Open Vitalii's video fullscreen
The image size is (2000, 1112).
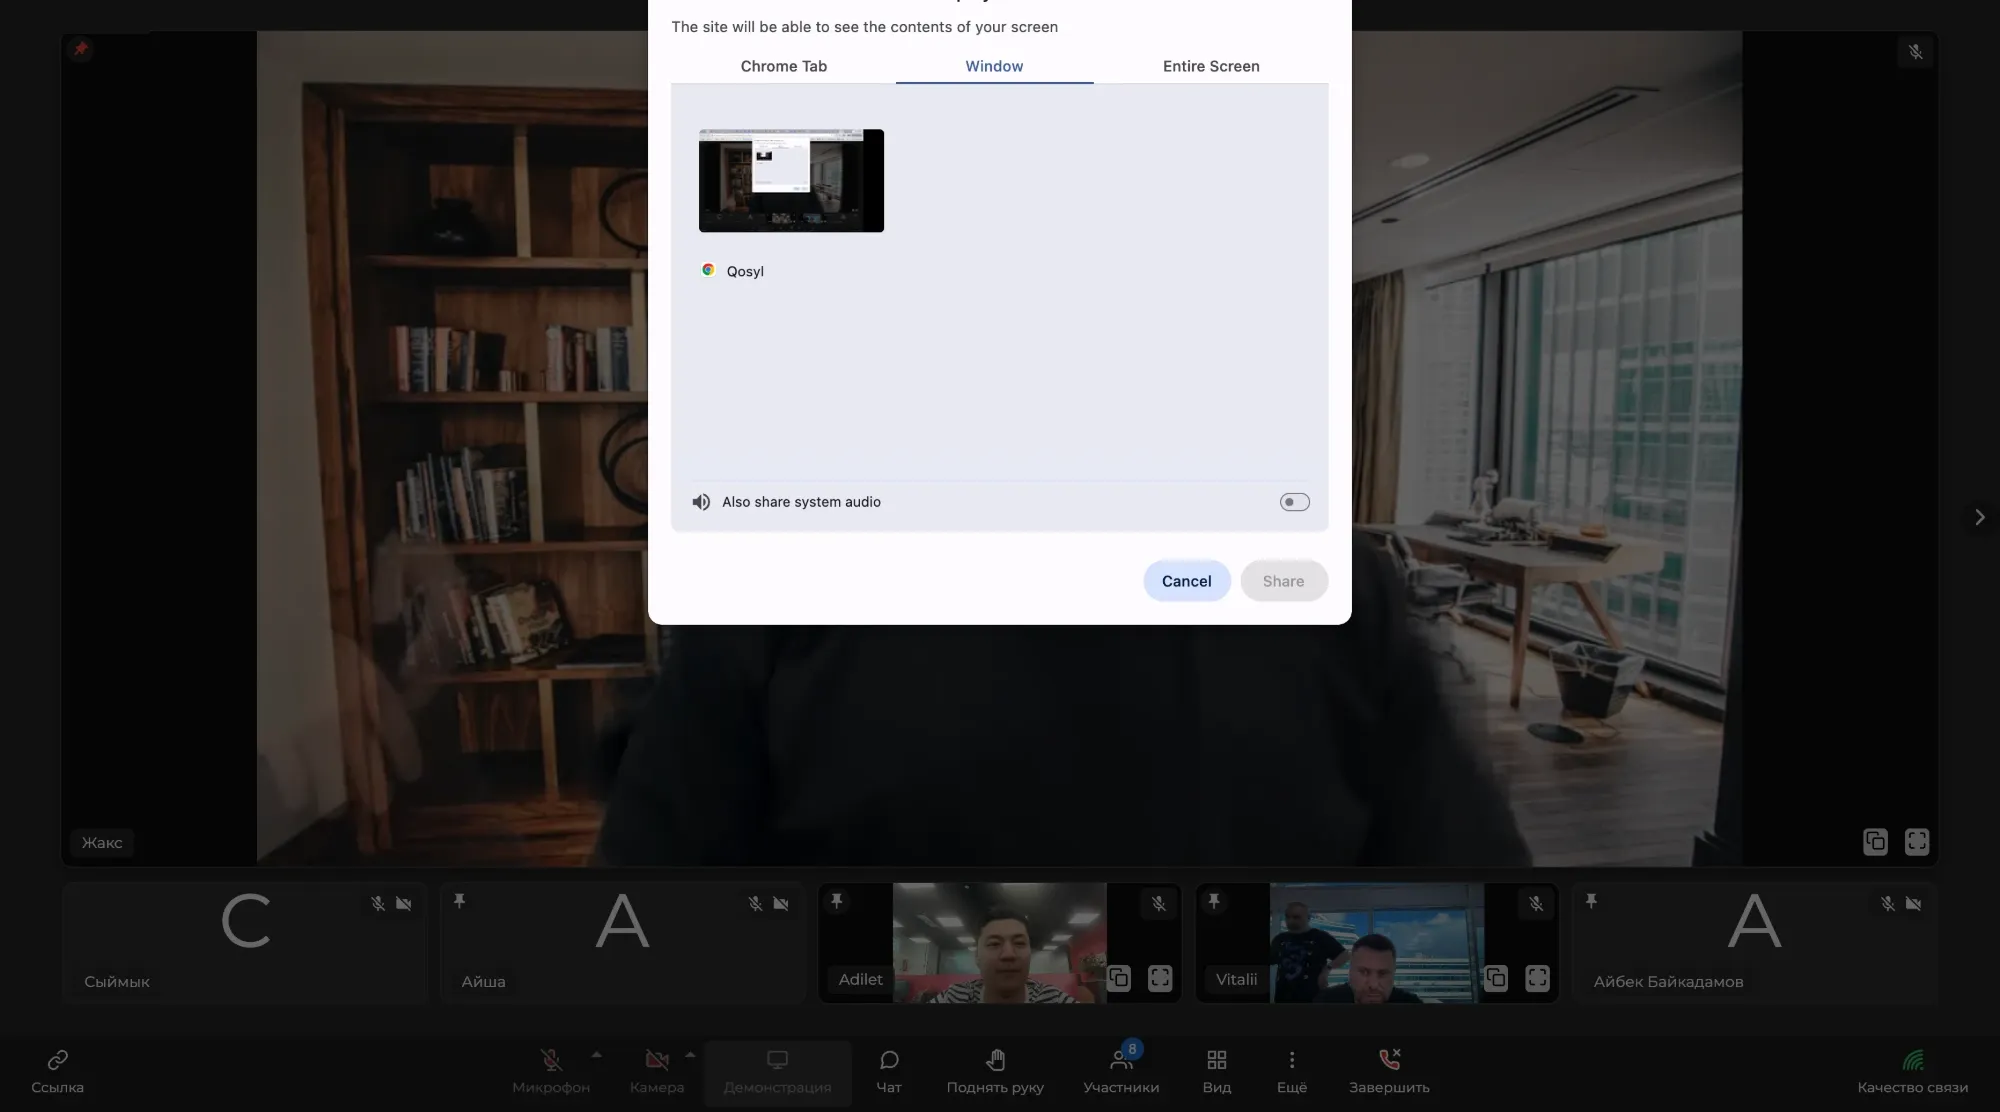pyautogui.click(x=1537, y=978)
